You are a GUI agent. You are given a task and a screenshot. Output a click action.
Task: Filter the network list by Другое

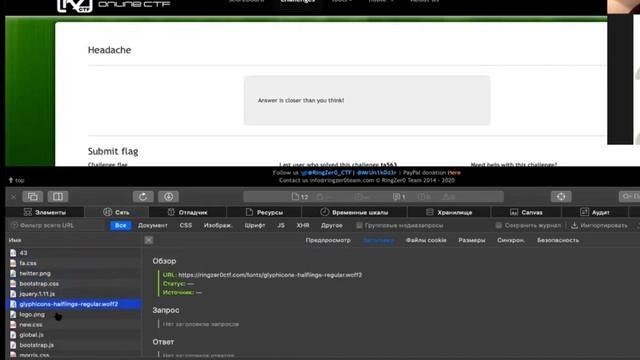tap(331, 225)
